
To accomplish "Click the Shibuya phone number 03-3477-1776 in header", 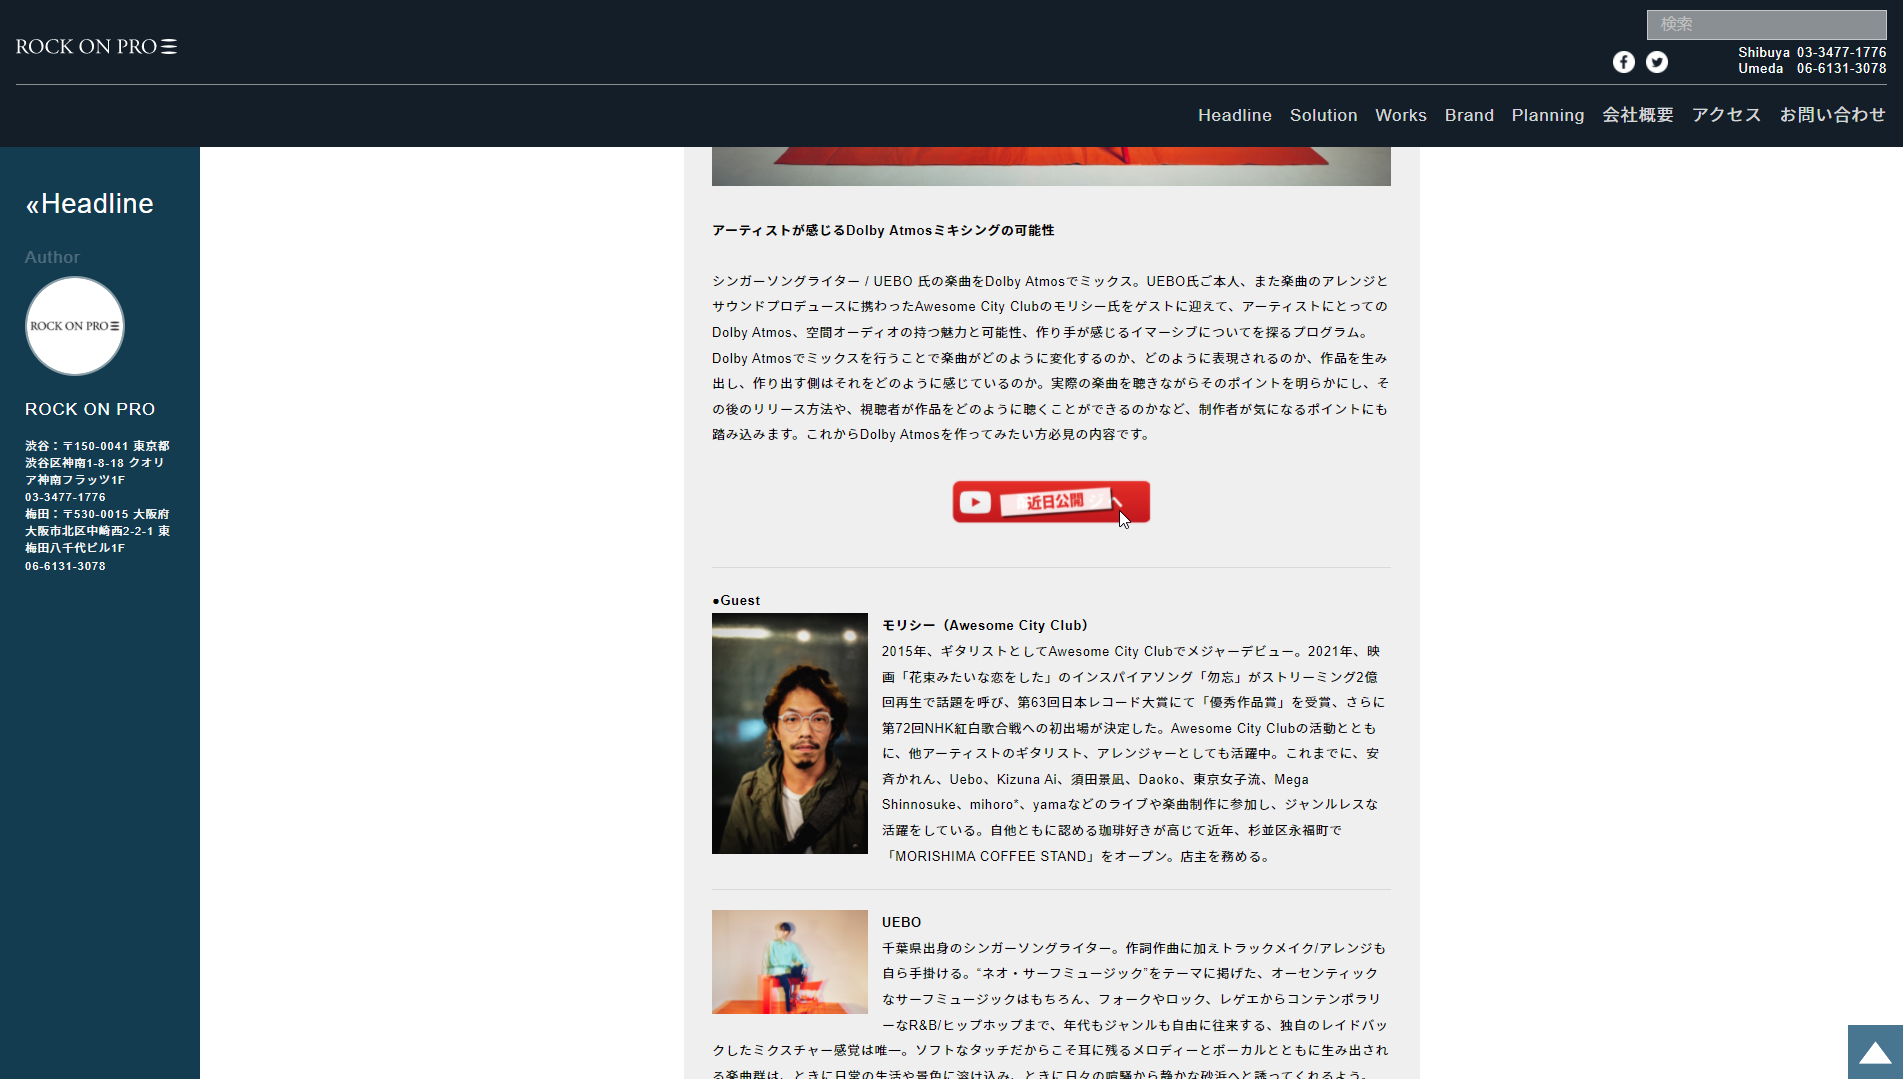I will tap(1841, 52).
